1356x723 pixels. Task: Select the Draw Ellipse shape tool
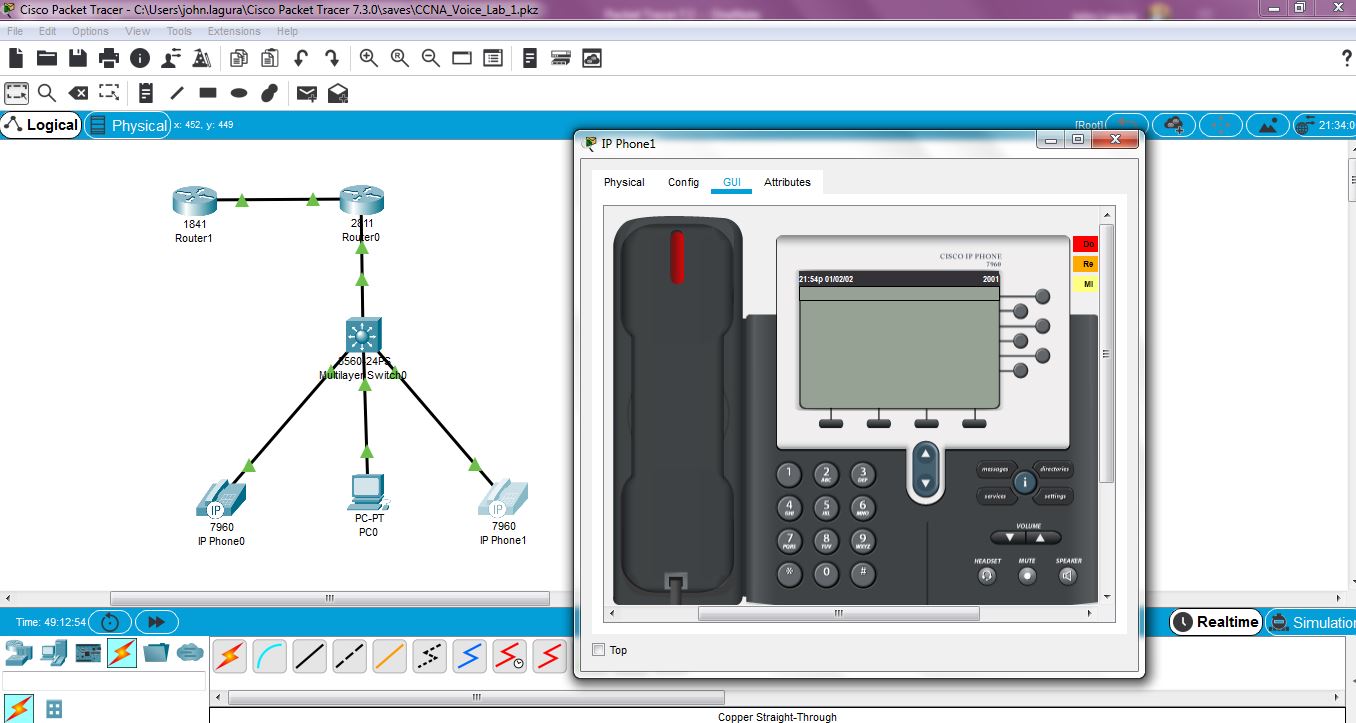coord(237,92)
